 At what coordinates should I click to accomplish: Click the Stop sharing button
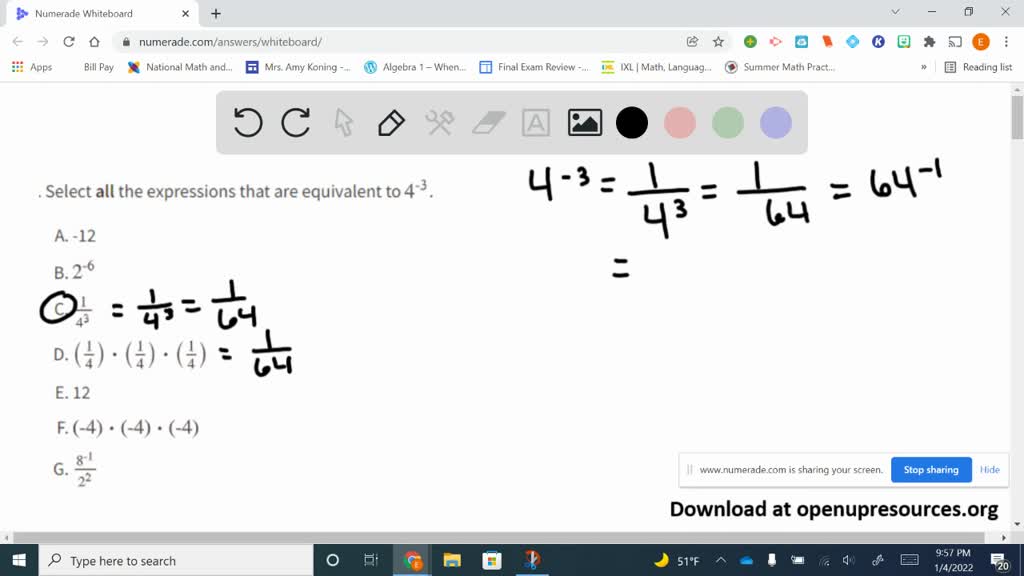tap(931, 470)
